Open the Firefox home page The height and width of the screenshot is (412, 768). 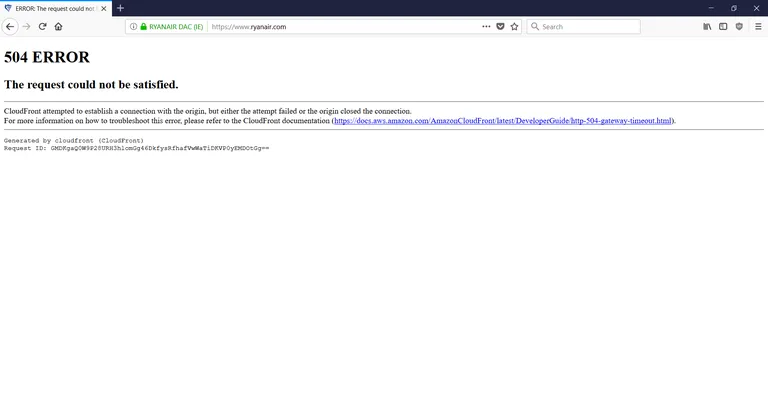[x=58, y=26]
